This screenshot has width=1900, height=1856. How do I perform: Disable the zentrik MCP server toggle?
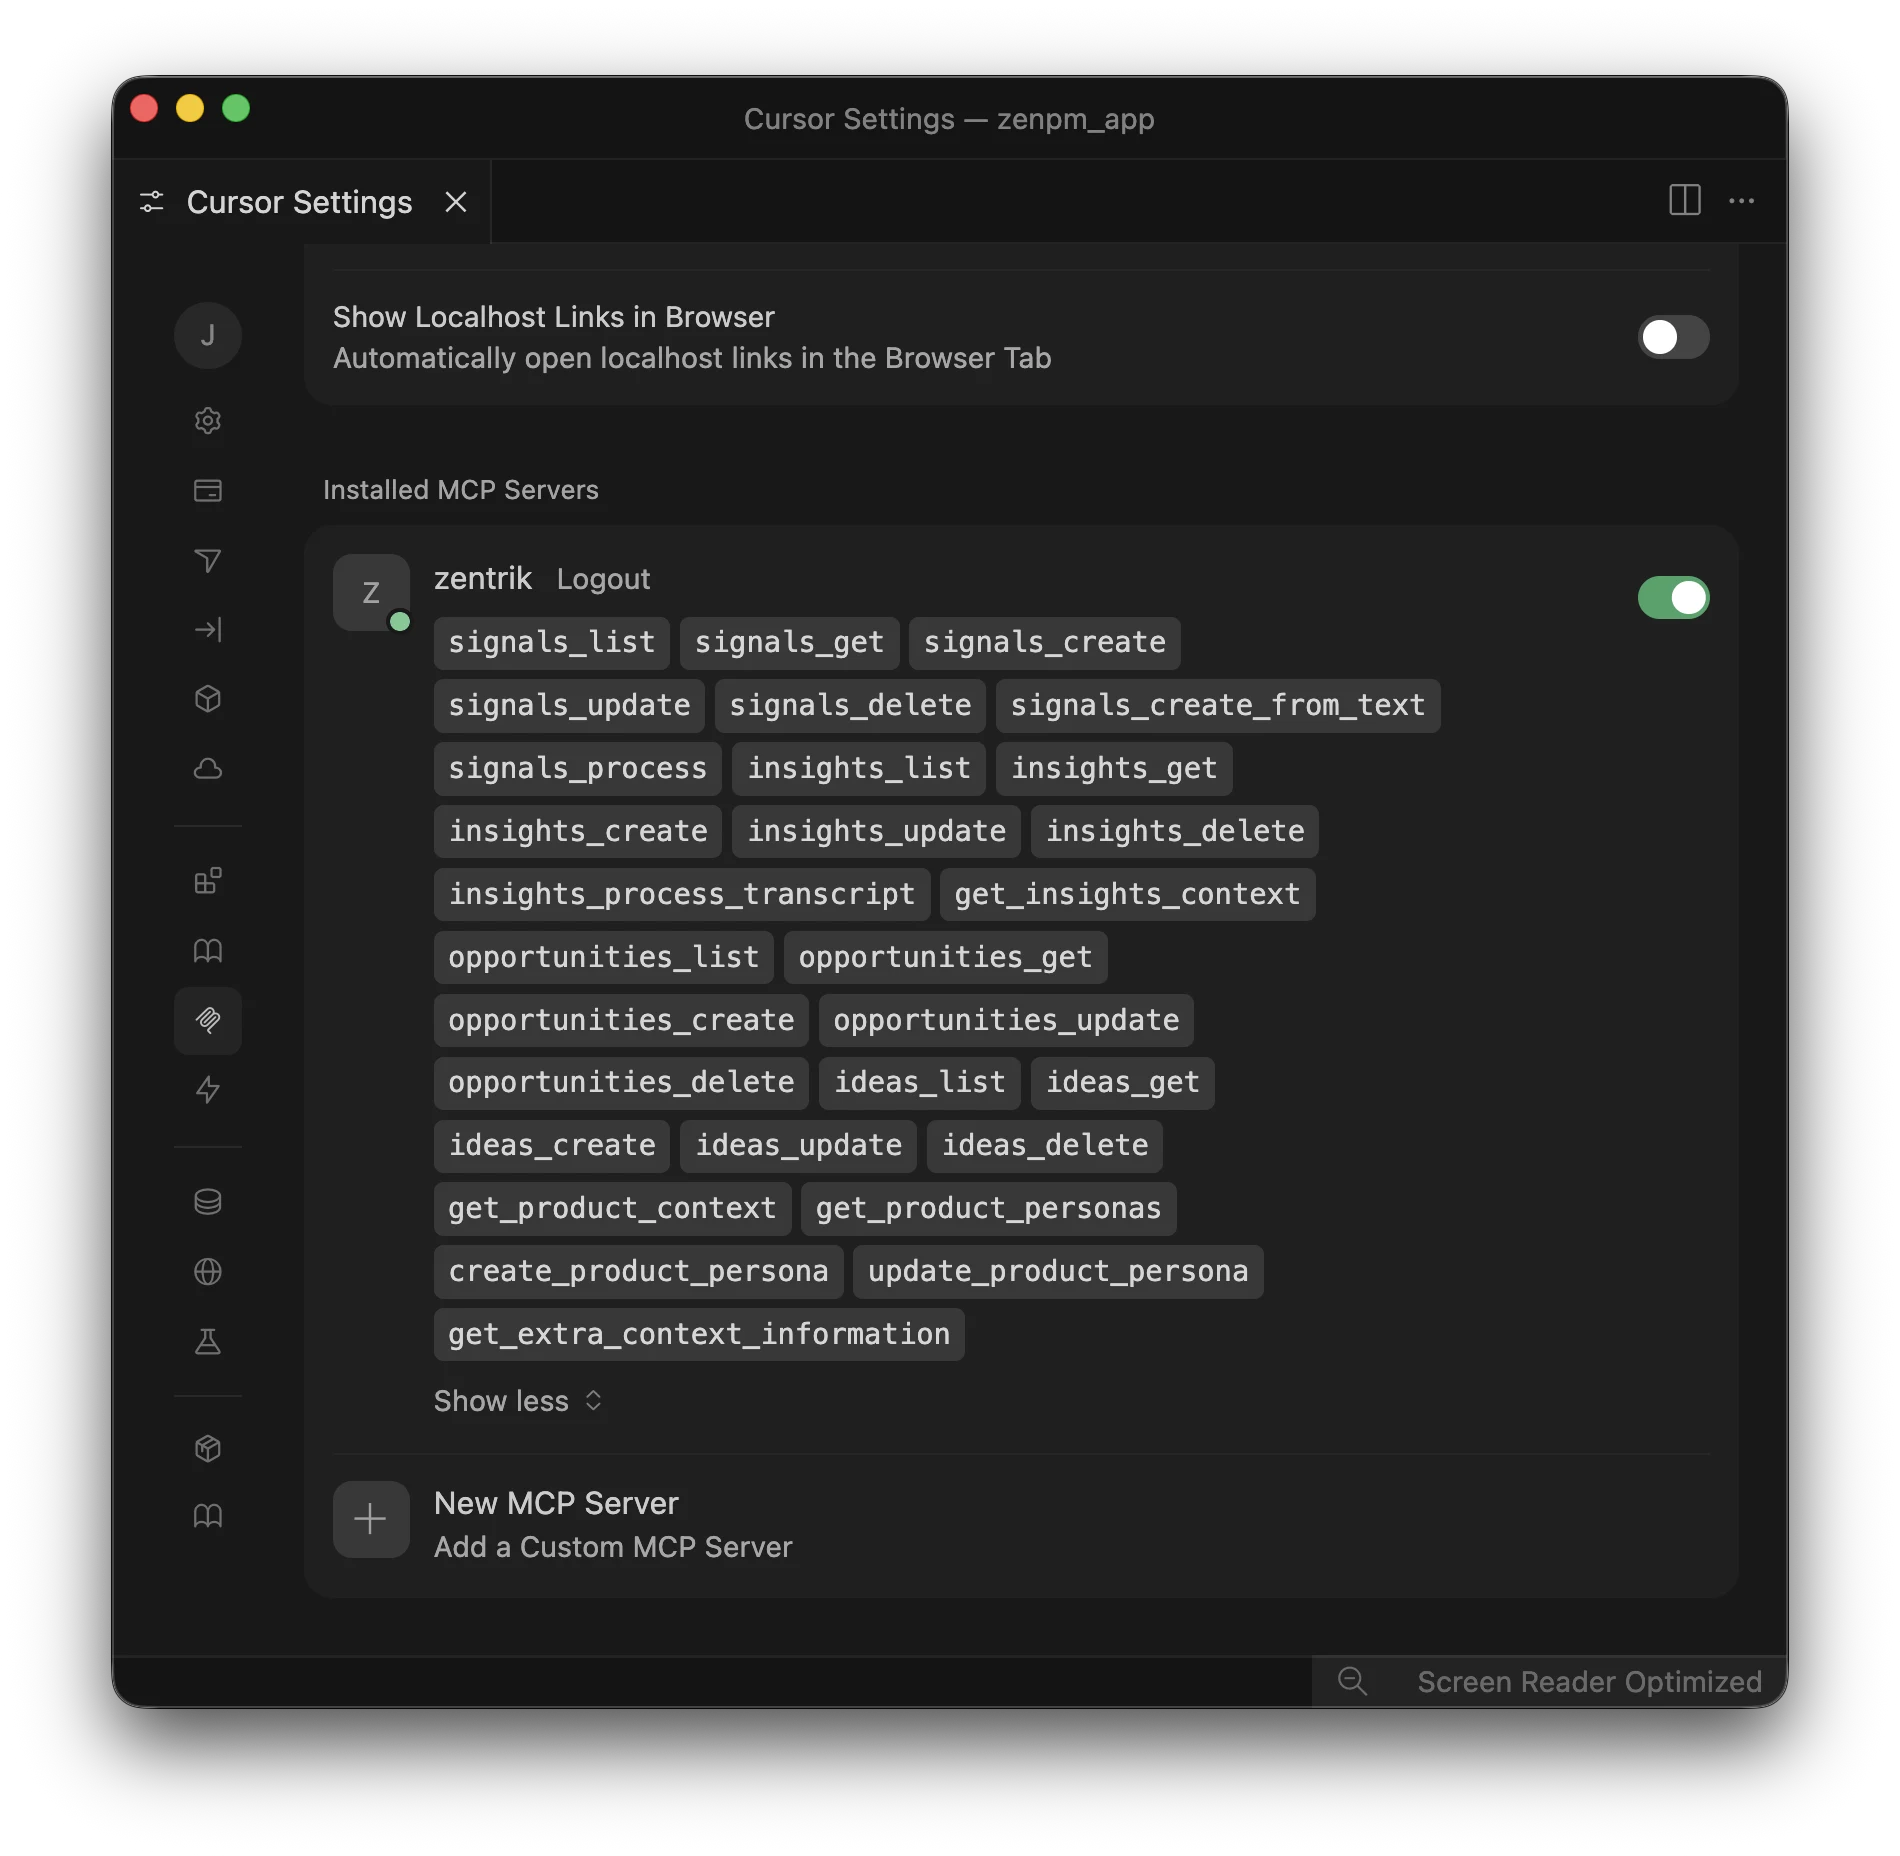(x=1673, y=597)
